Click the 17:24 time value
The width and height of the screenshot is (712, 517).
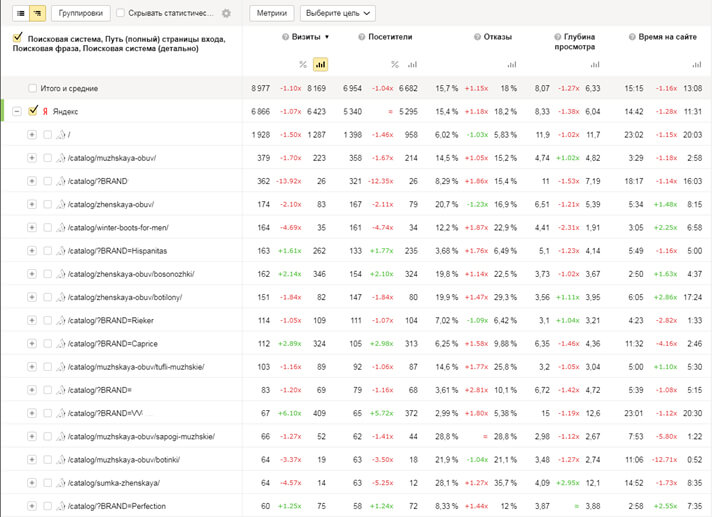[x=692, y=297]
